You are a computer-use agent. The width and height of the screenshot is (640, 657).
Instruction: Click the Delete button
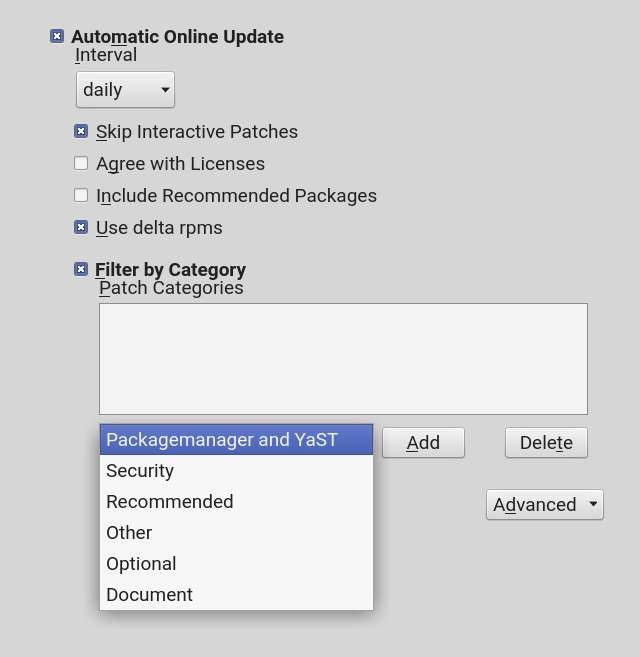[546, 443]
